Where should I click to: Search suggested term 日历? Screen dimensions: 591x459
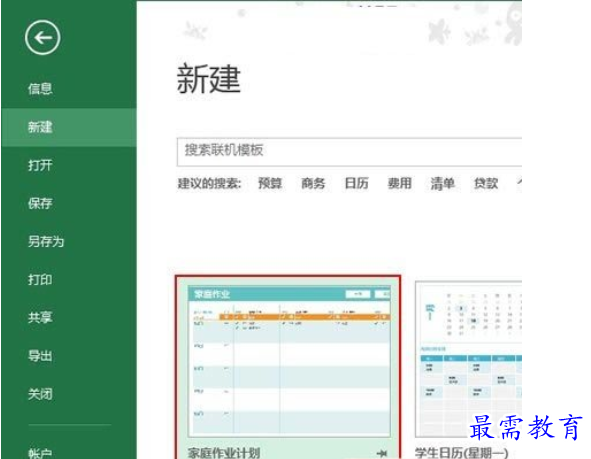tap(356, 184)
